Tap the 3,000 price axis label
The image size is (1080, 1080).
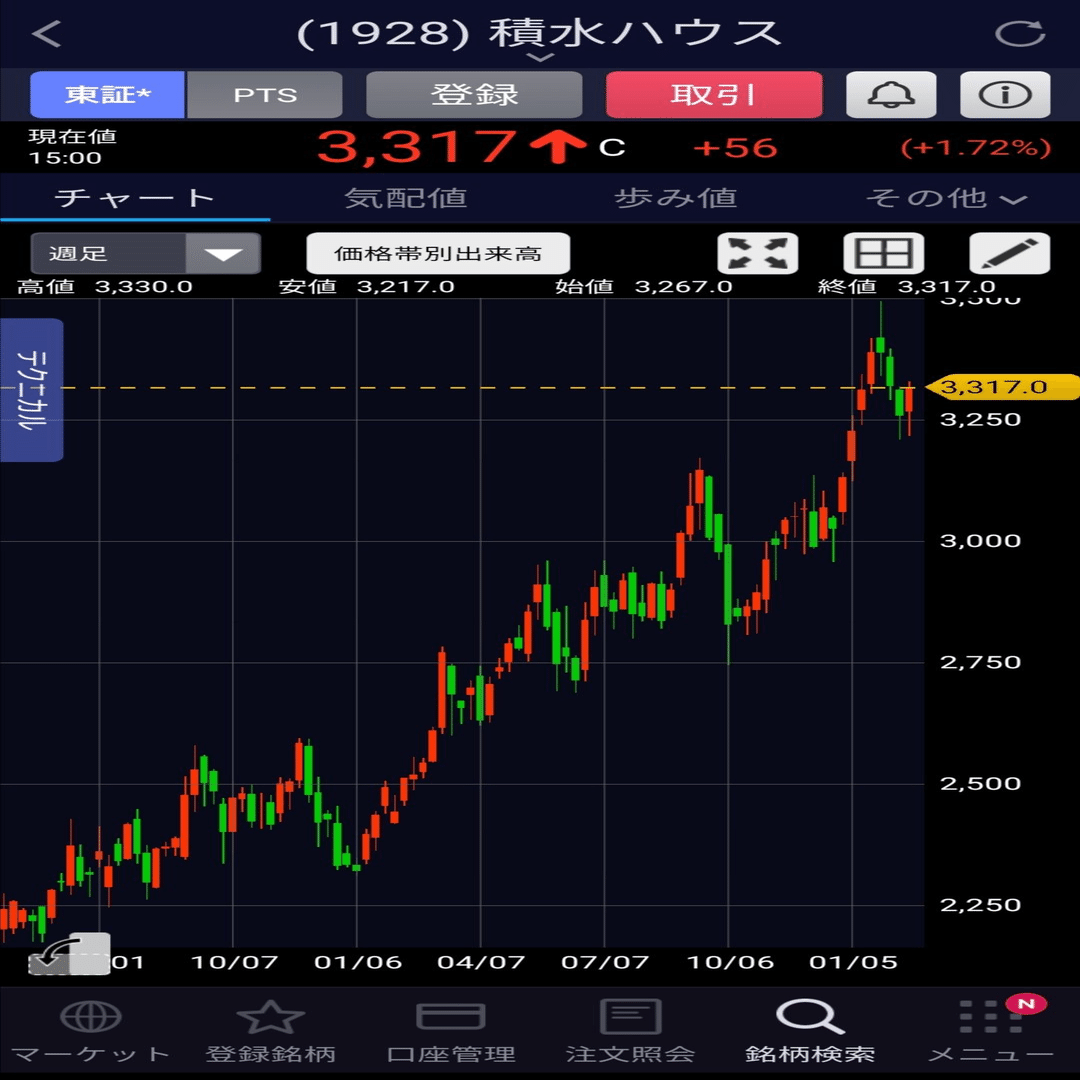pos(980,541)
